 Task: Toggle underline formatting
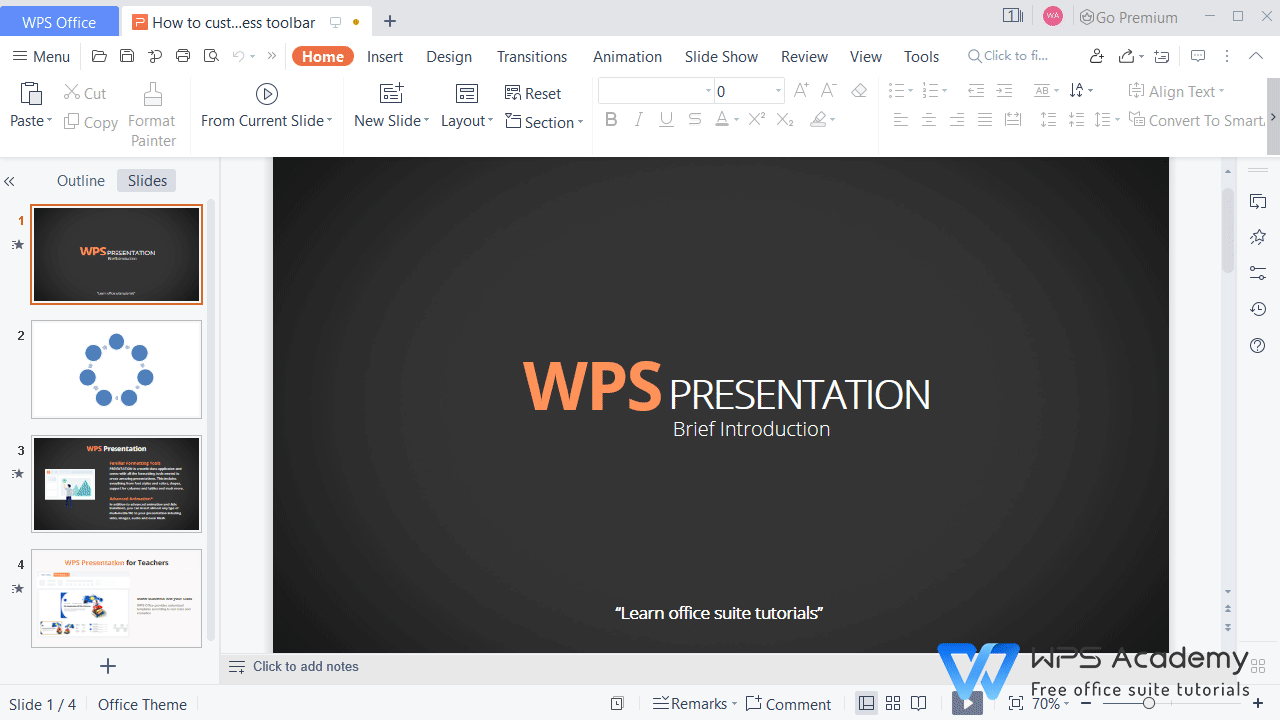pos(666,119)
